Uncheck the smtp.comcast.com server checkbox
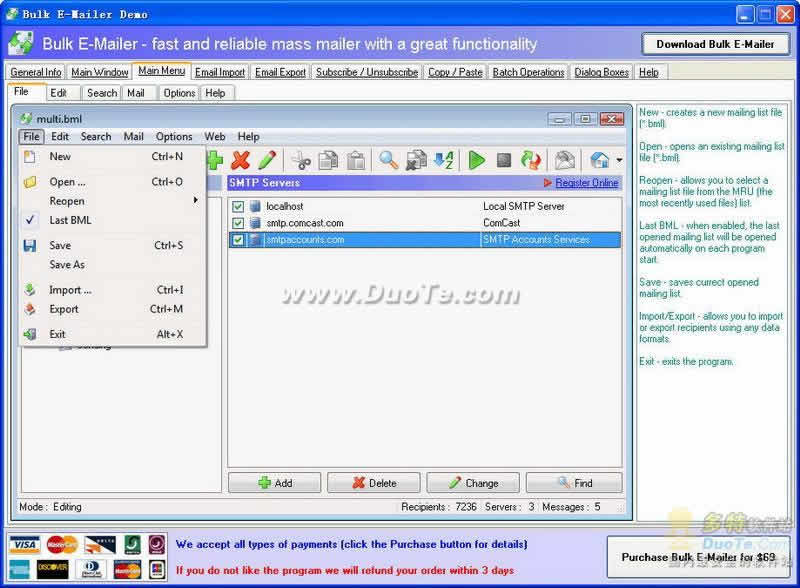 (x=238, y=223)
